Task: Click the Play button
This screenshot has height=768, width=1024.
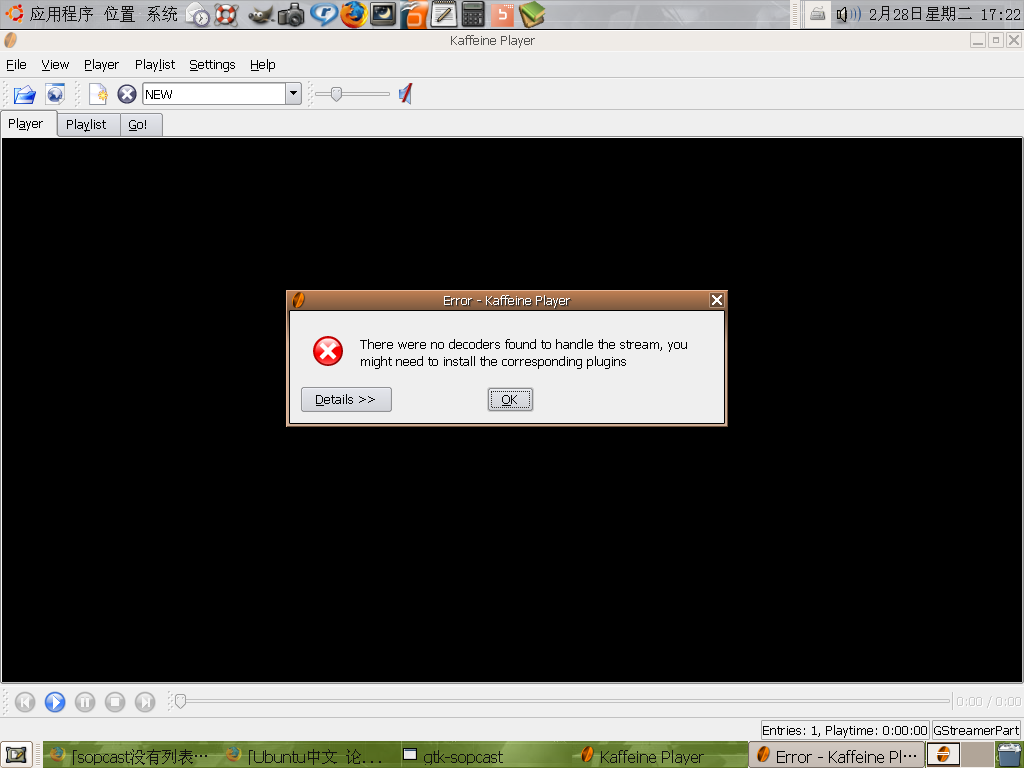Action: (x=55, y=702)
